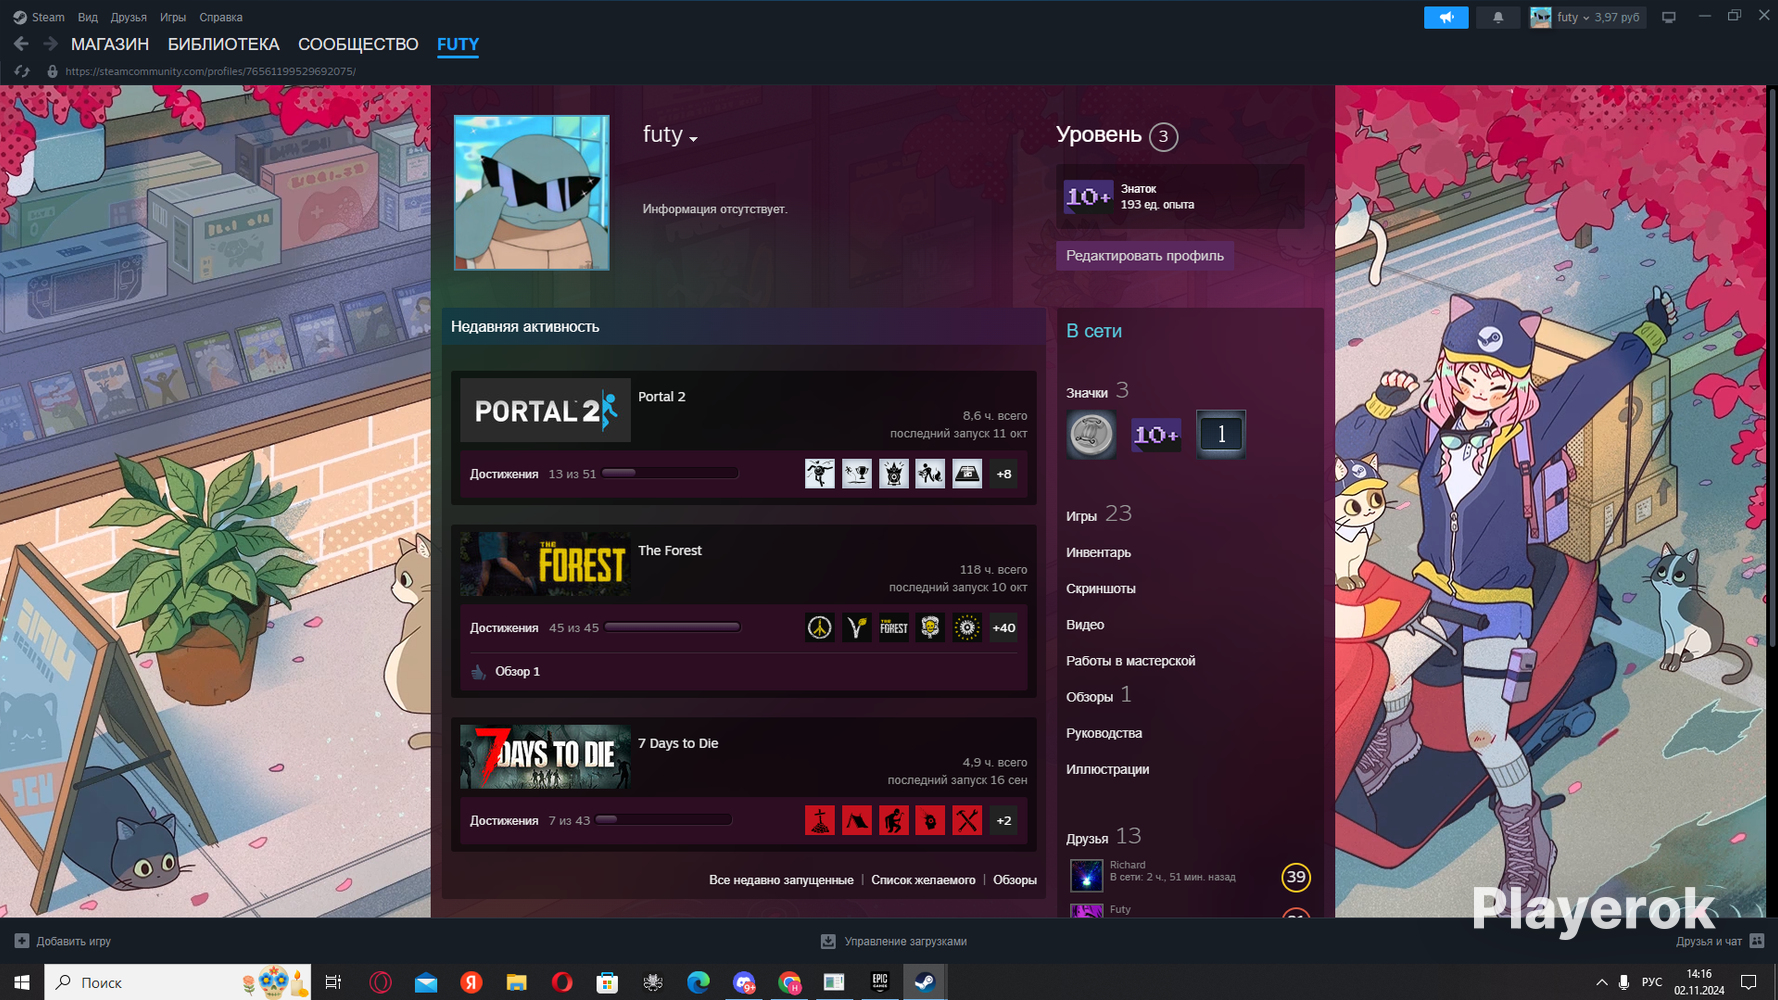
Task: Open the Инвентарь link
Action: pos(1098,553)
